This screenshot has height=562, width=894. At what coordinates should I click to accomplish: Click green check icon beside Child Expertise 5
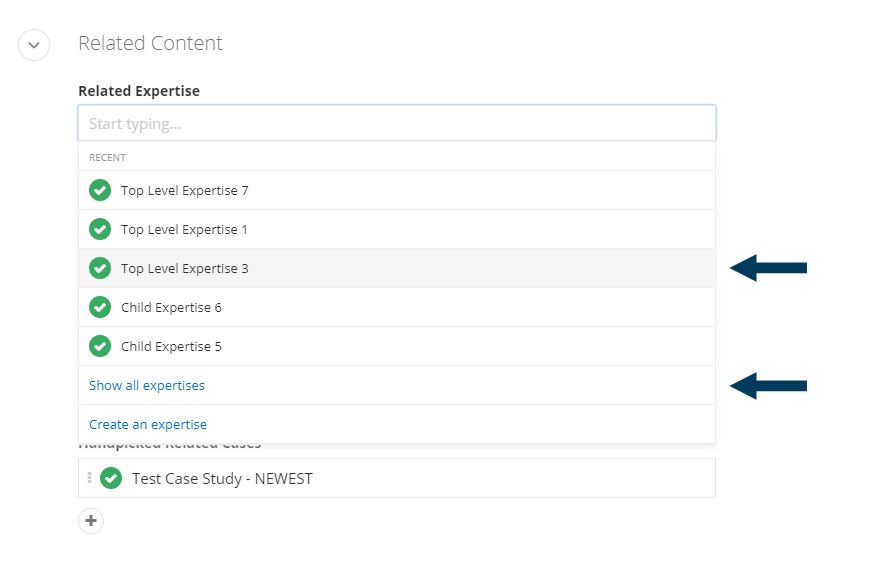(x=100, y=346)
